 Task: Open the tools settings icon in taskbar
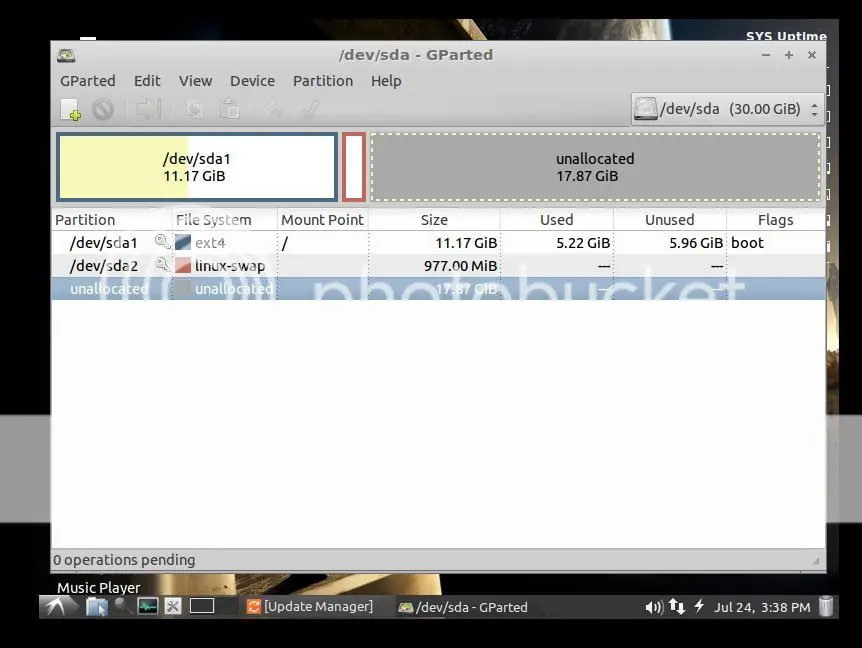tap(173, 606)
